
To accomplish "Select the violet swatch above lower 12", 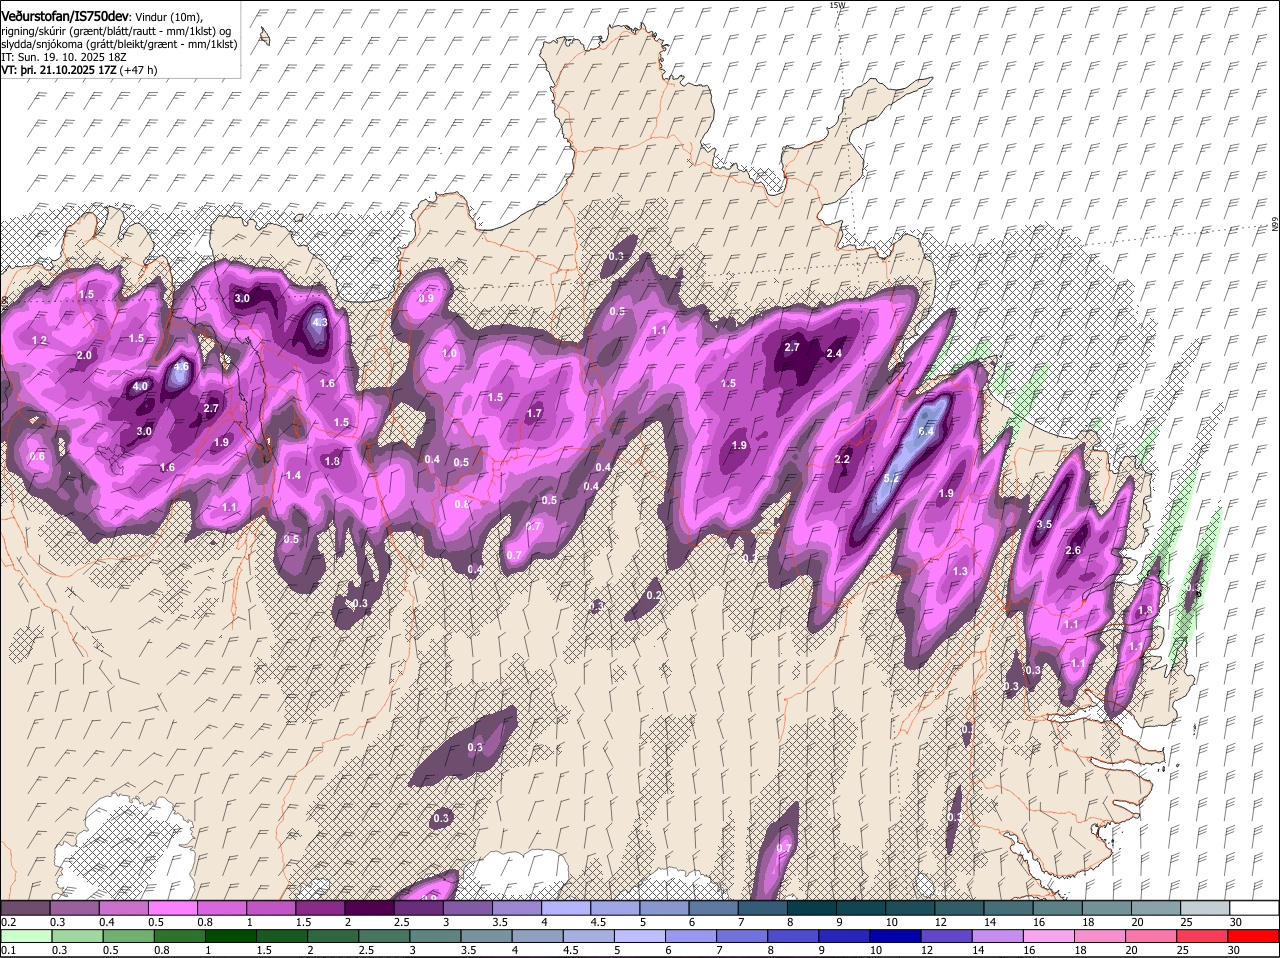I will click(x=948, y=936).
